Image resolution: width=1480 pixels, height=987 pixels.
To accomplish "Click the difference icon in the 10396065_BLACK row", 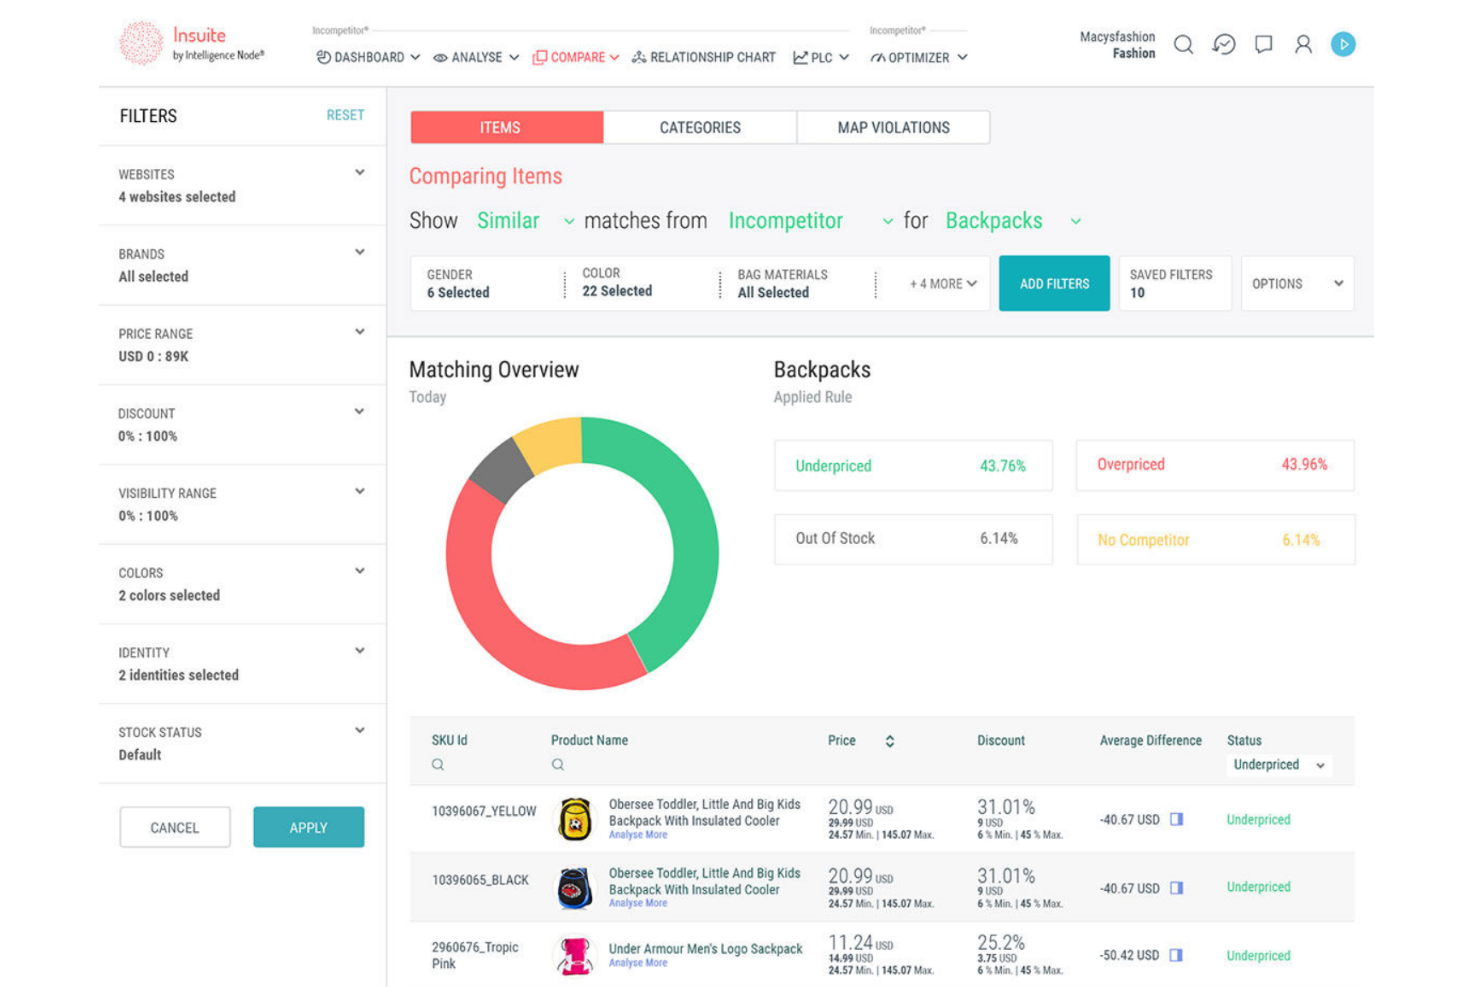I will 1177,888.
